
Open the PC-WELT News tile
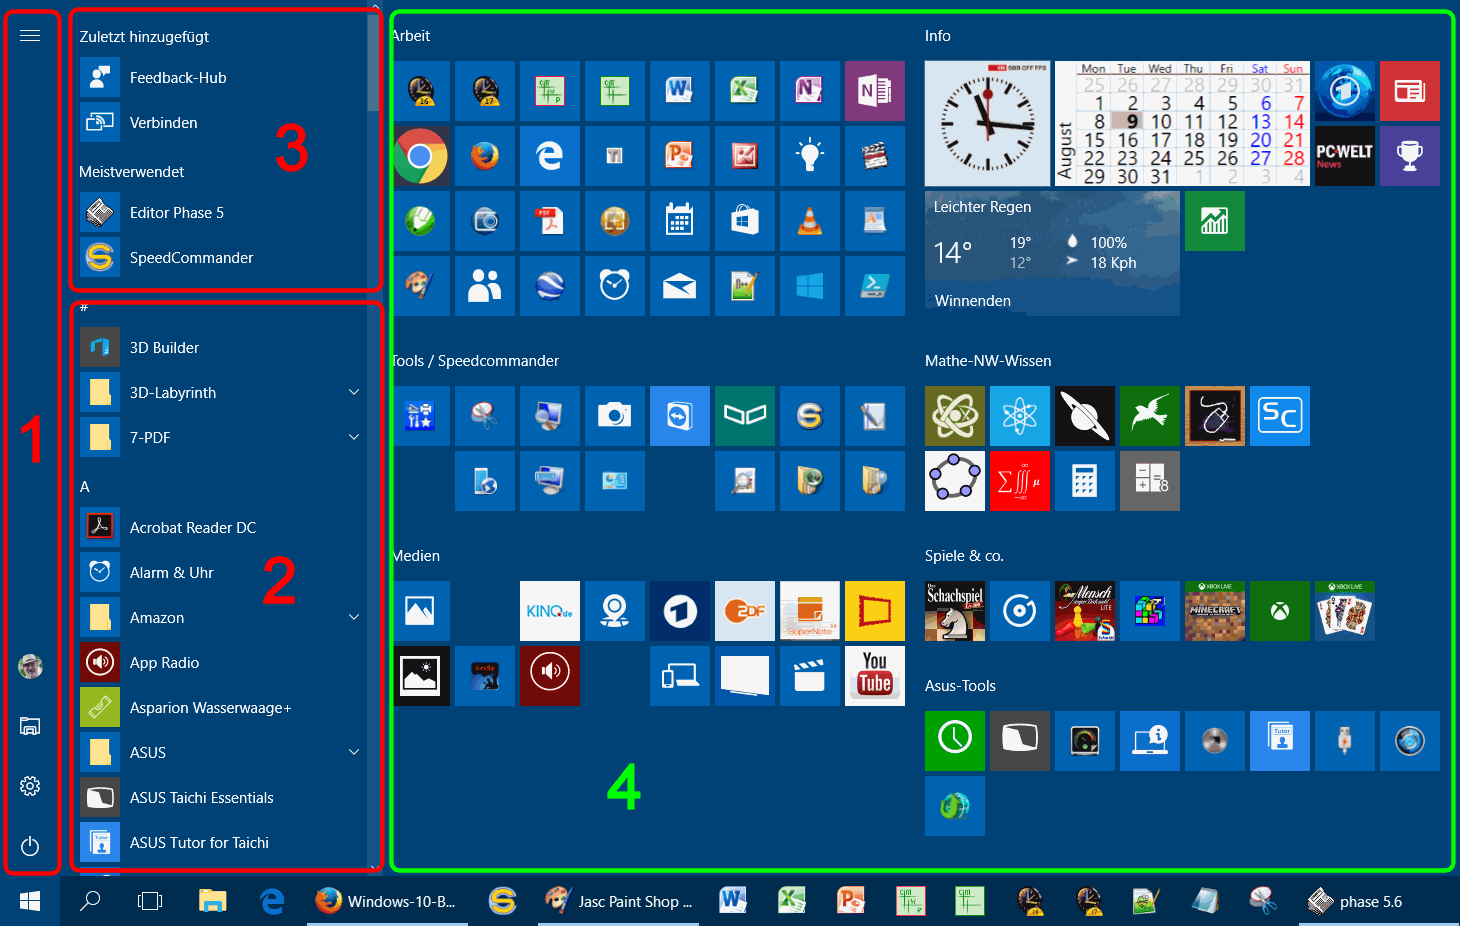pos(1344,156)
